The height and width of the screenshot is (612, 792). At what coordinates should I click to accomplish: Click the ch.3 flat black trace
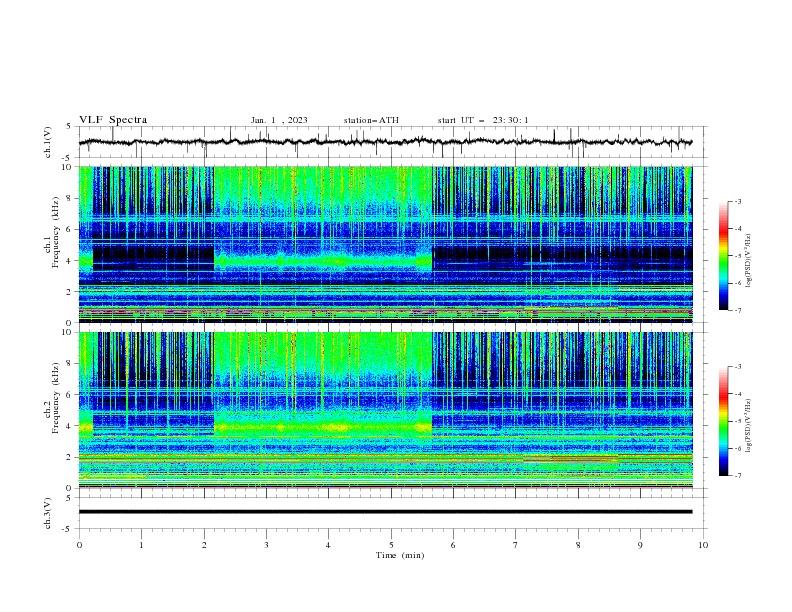(385, 512)
